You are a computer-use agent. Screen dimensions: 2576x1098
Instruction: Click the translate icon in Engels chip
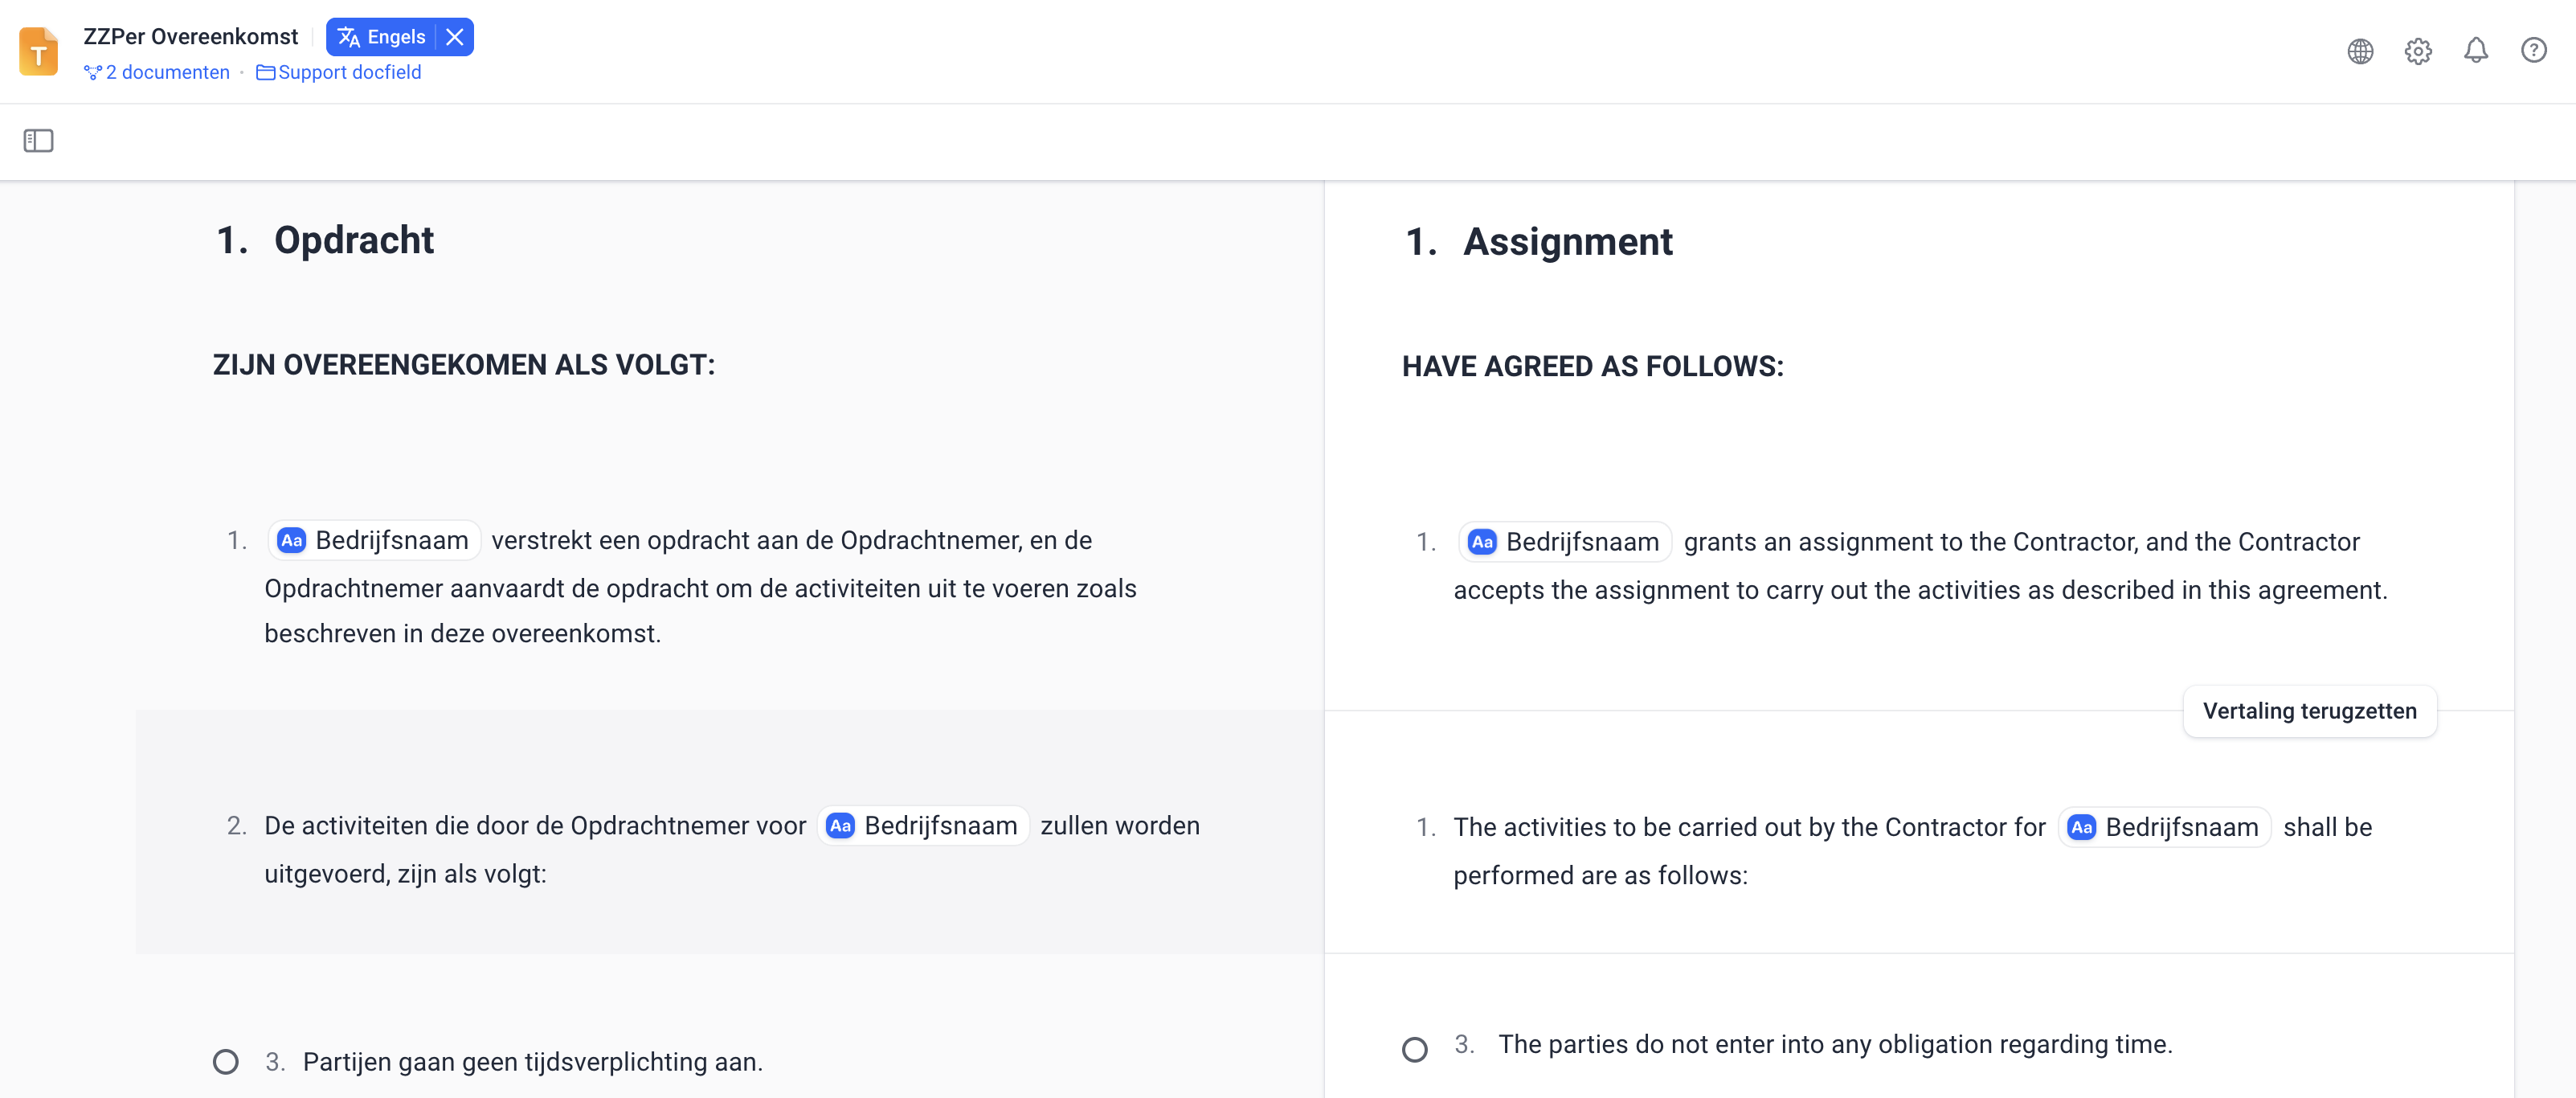348,37
